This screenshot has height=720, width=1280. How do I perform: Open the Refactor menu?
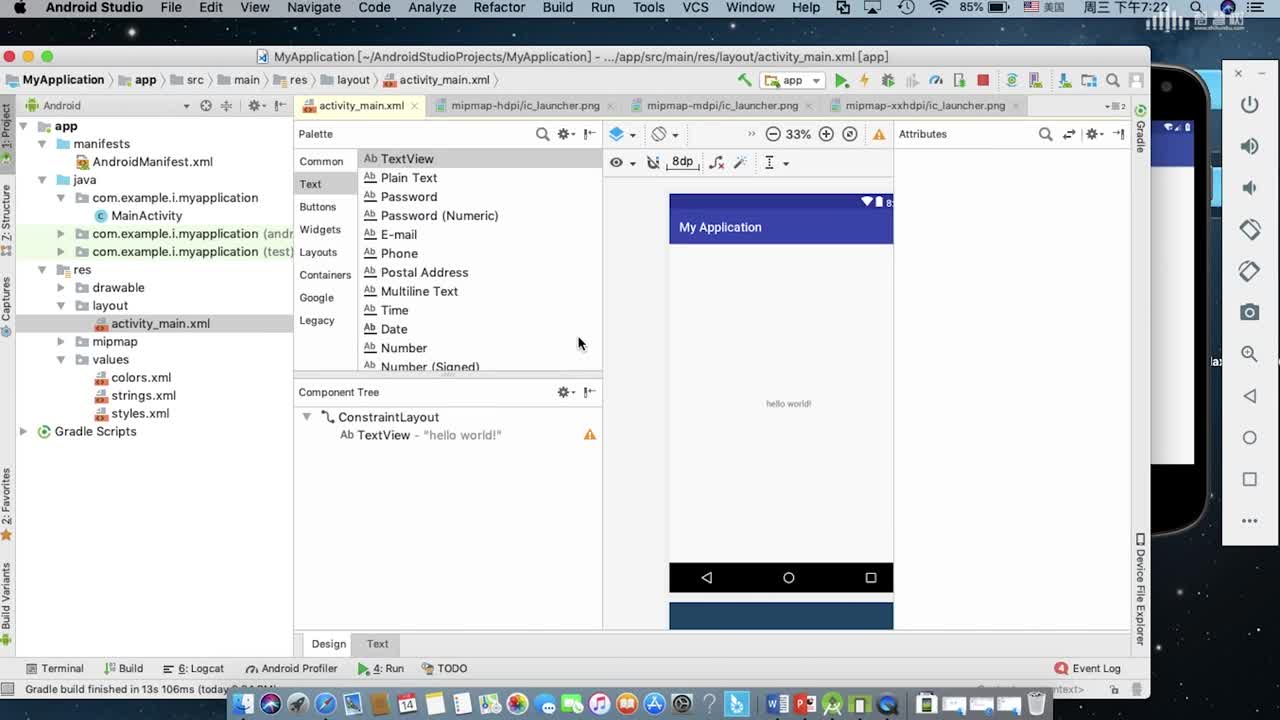(499, 8)
